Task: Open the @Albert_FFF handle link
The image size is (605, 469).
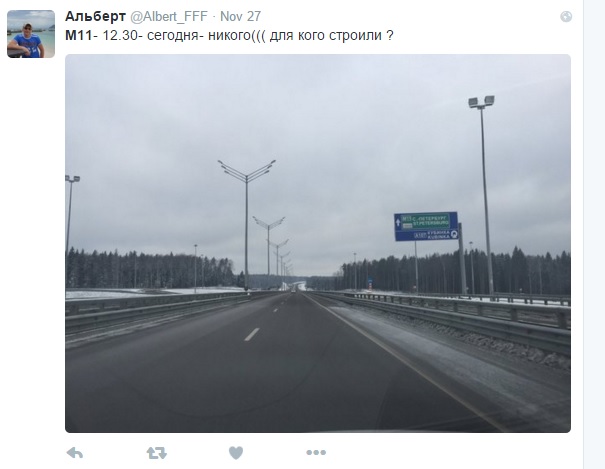Action: click(169, 17)
